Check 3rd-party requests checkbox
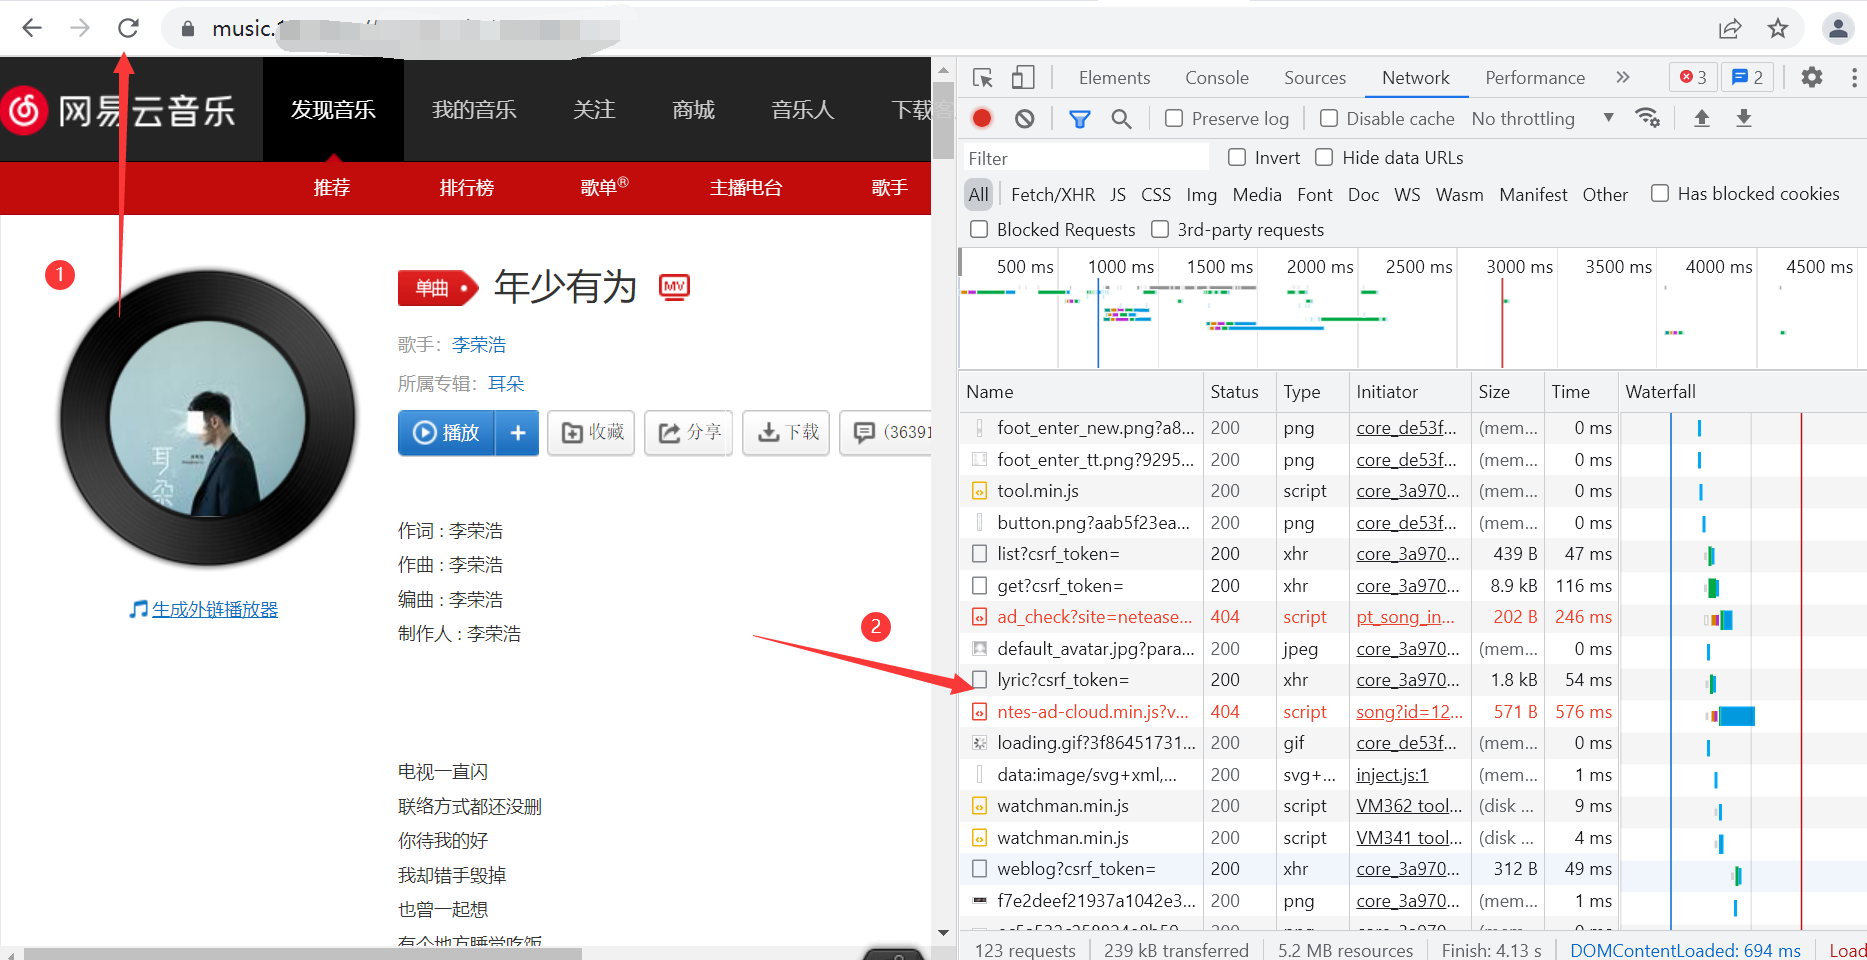 pos(1160,229)
